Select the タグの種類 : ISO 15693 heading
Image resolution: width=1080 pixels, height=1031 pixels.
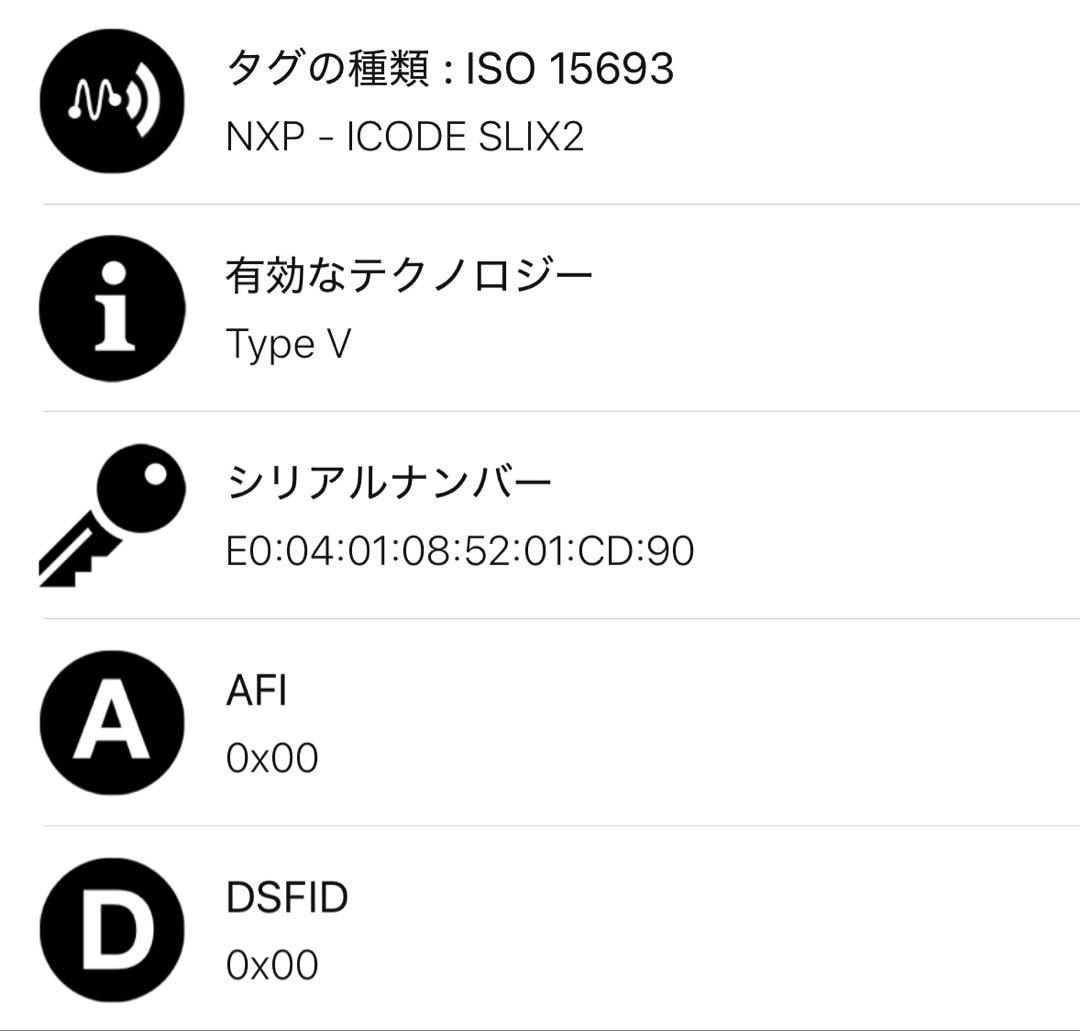[x=450, y=69]
